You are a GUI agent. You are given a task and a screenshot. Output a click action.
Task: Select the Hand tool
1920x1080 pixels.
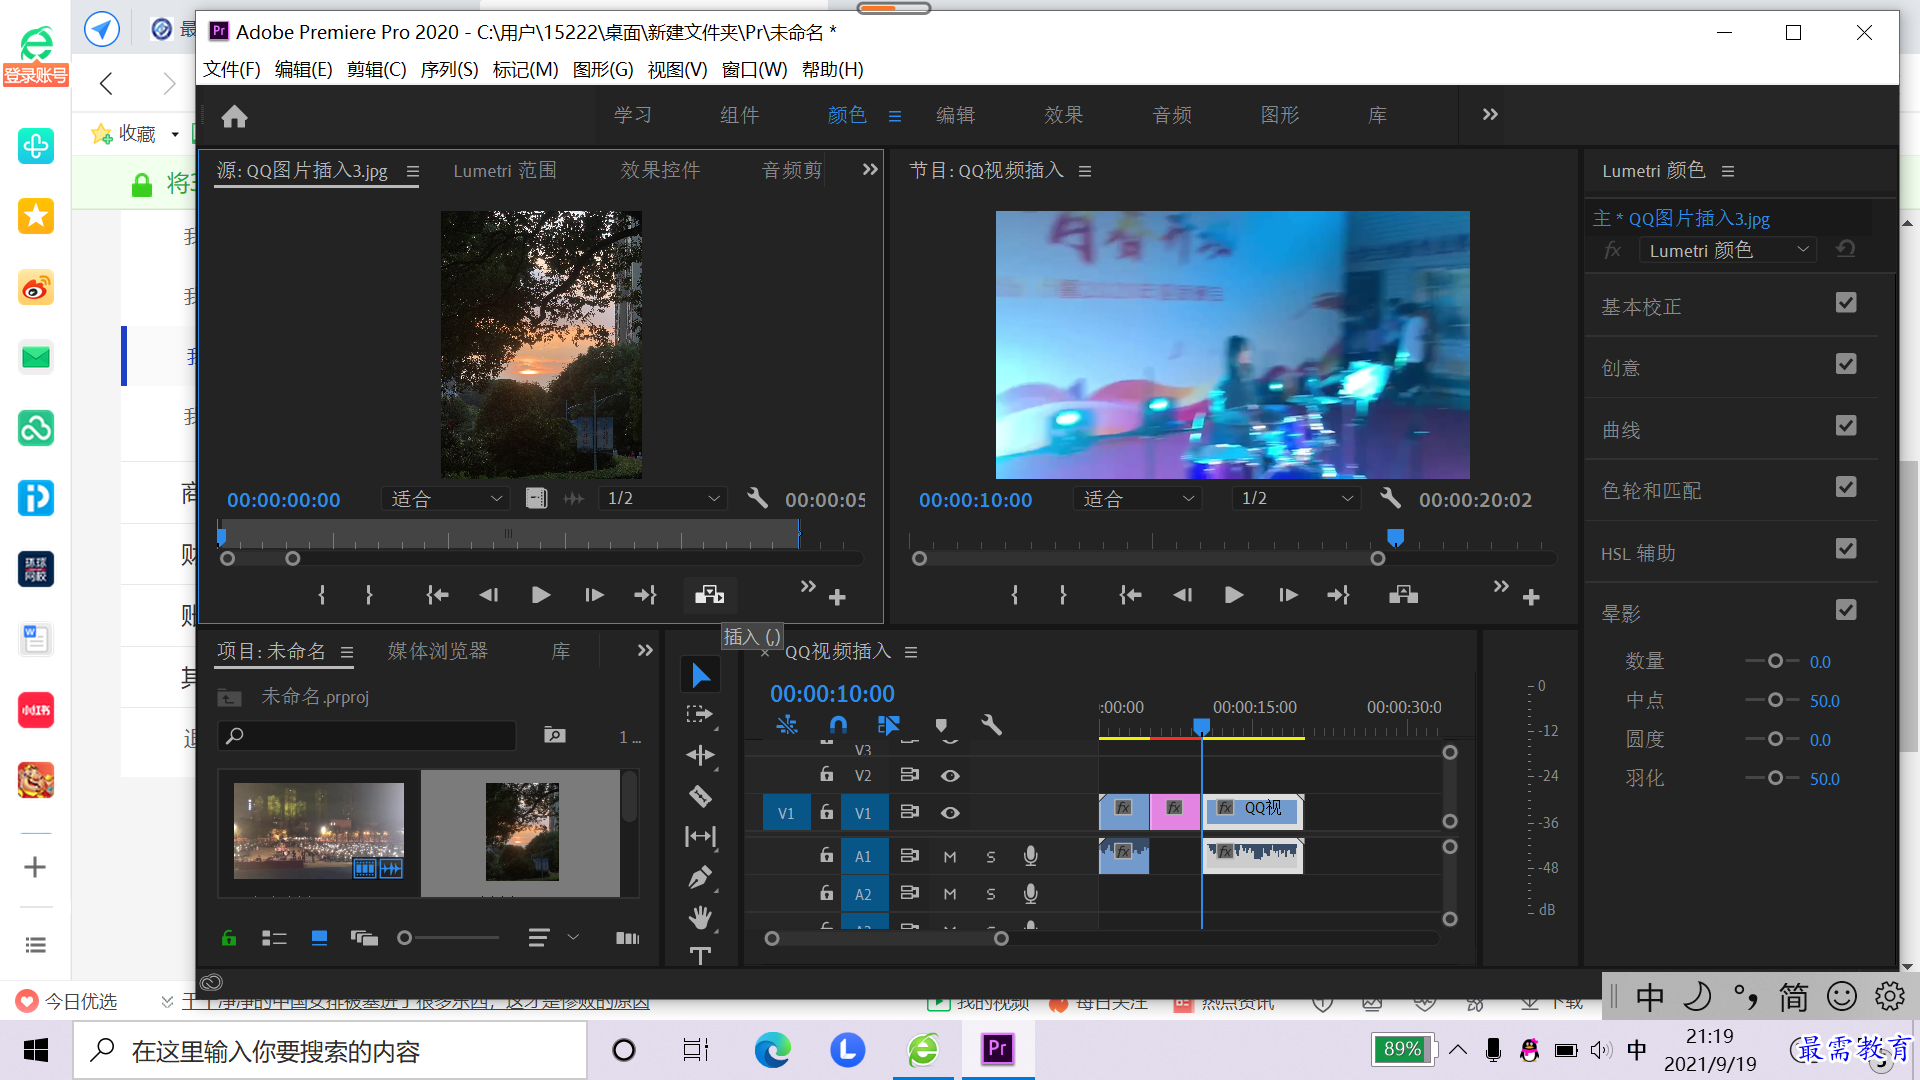click(x=700, y=916)
